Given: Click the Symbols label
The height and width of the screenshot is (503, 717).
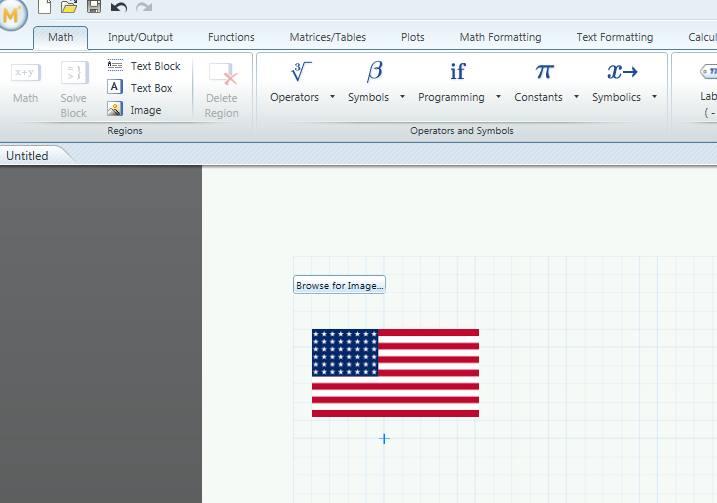Looking at the screenshot, I should pos(368,97).
